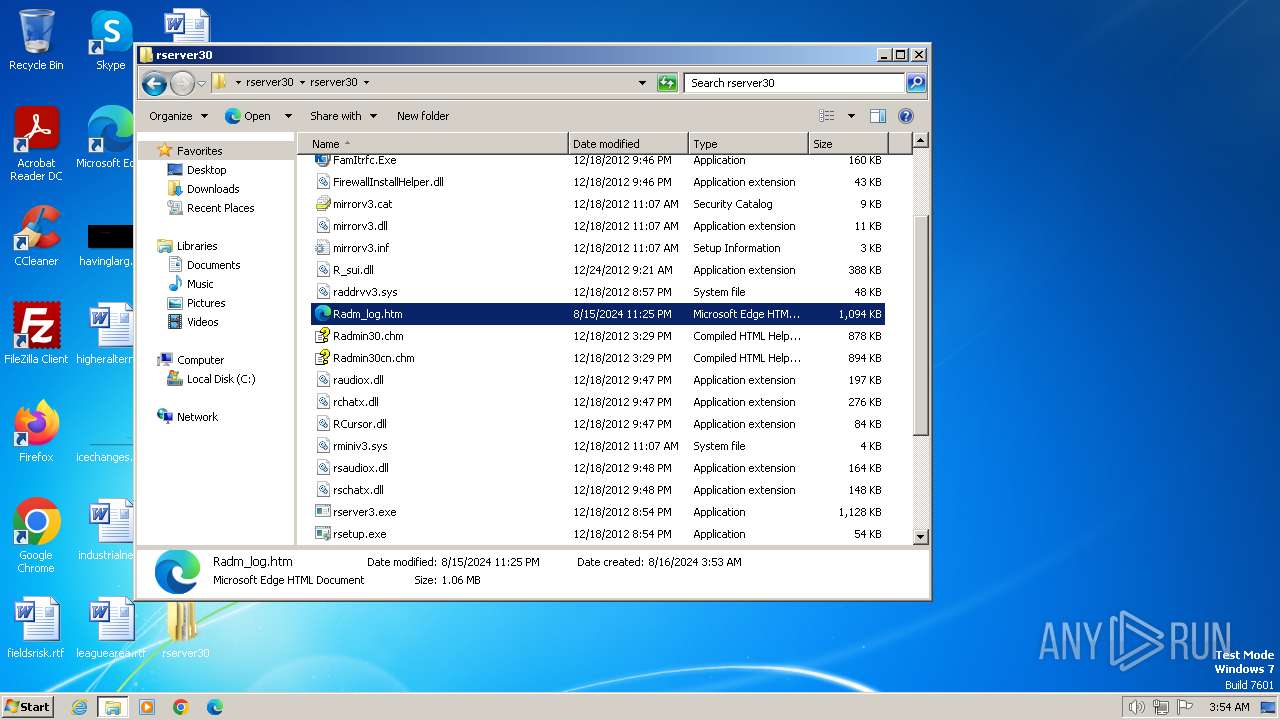The height and width of the screenshot is (720, 1280).
Task: Select the Radmin30.chm help file icon
Action: click(x=322, y=336)
